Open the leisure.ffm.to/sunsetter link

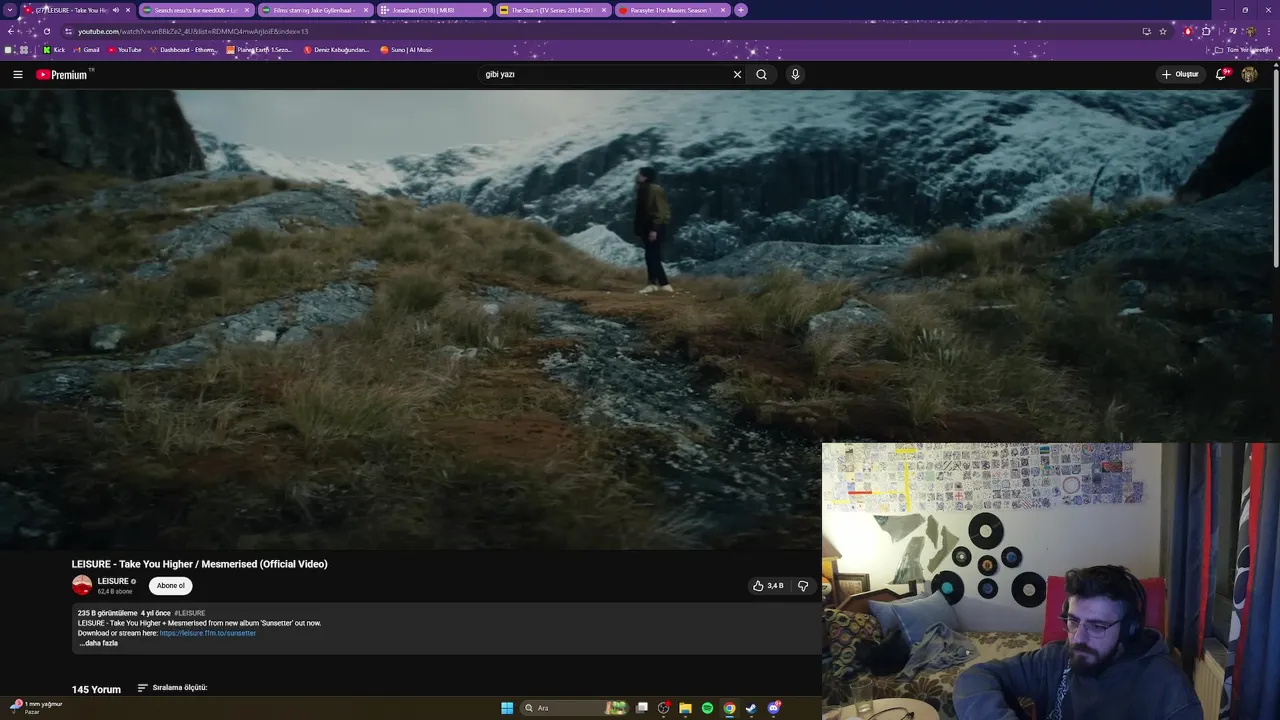pyautogui.click(x=208, y=633)
